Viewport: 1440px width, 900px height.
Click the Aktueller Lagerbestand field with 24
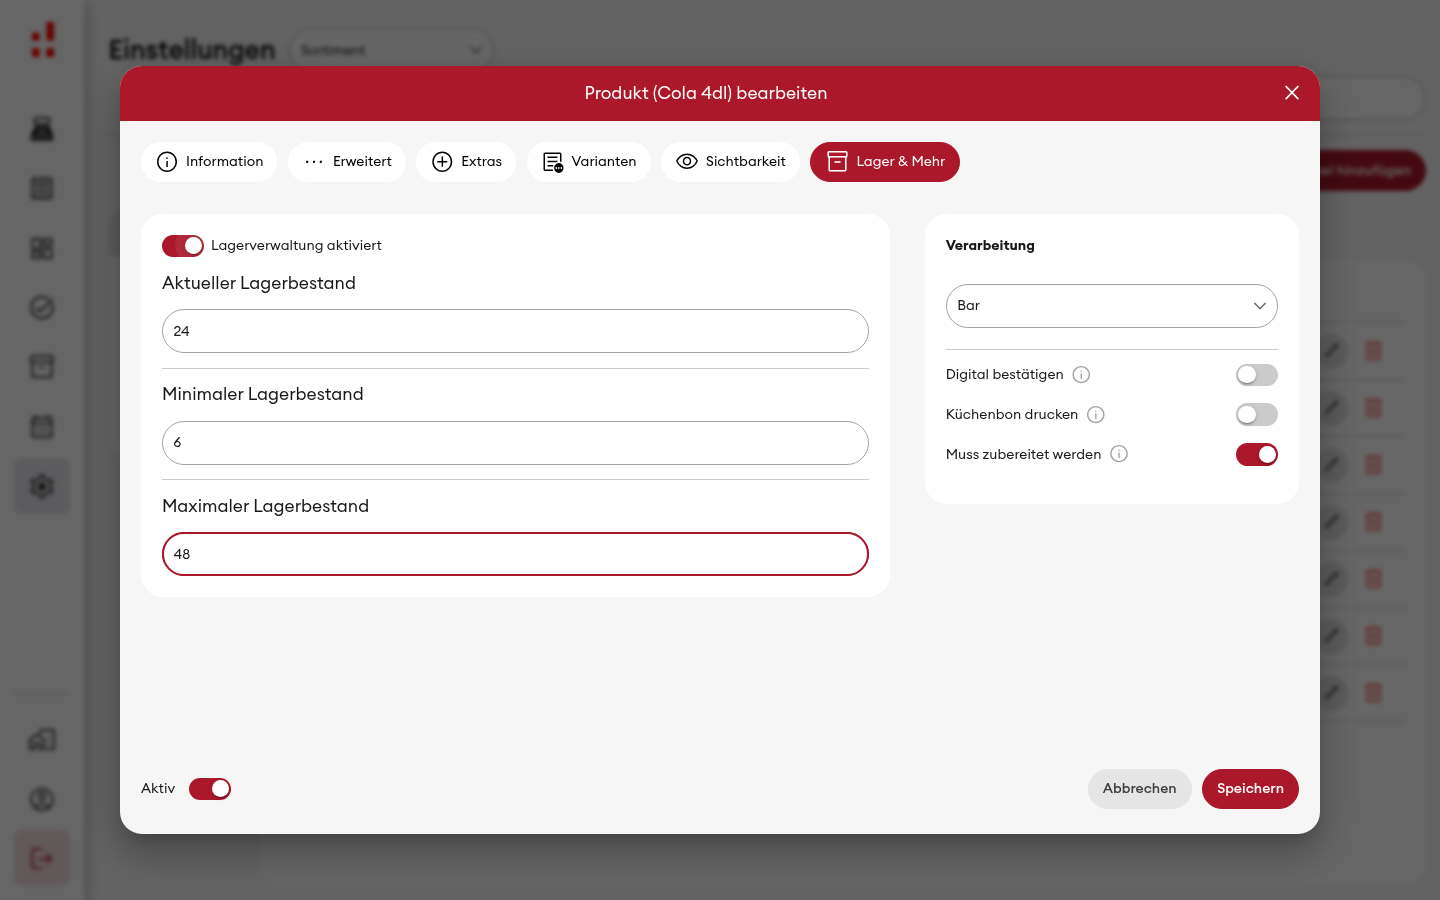[515, 331]
